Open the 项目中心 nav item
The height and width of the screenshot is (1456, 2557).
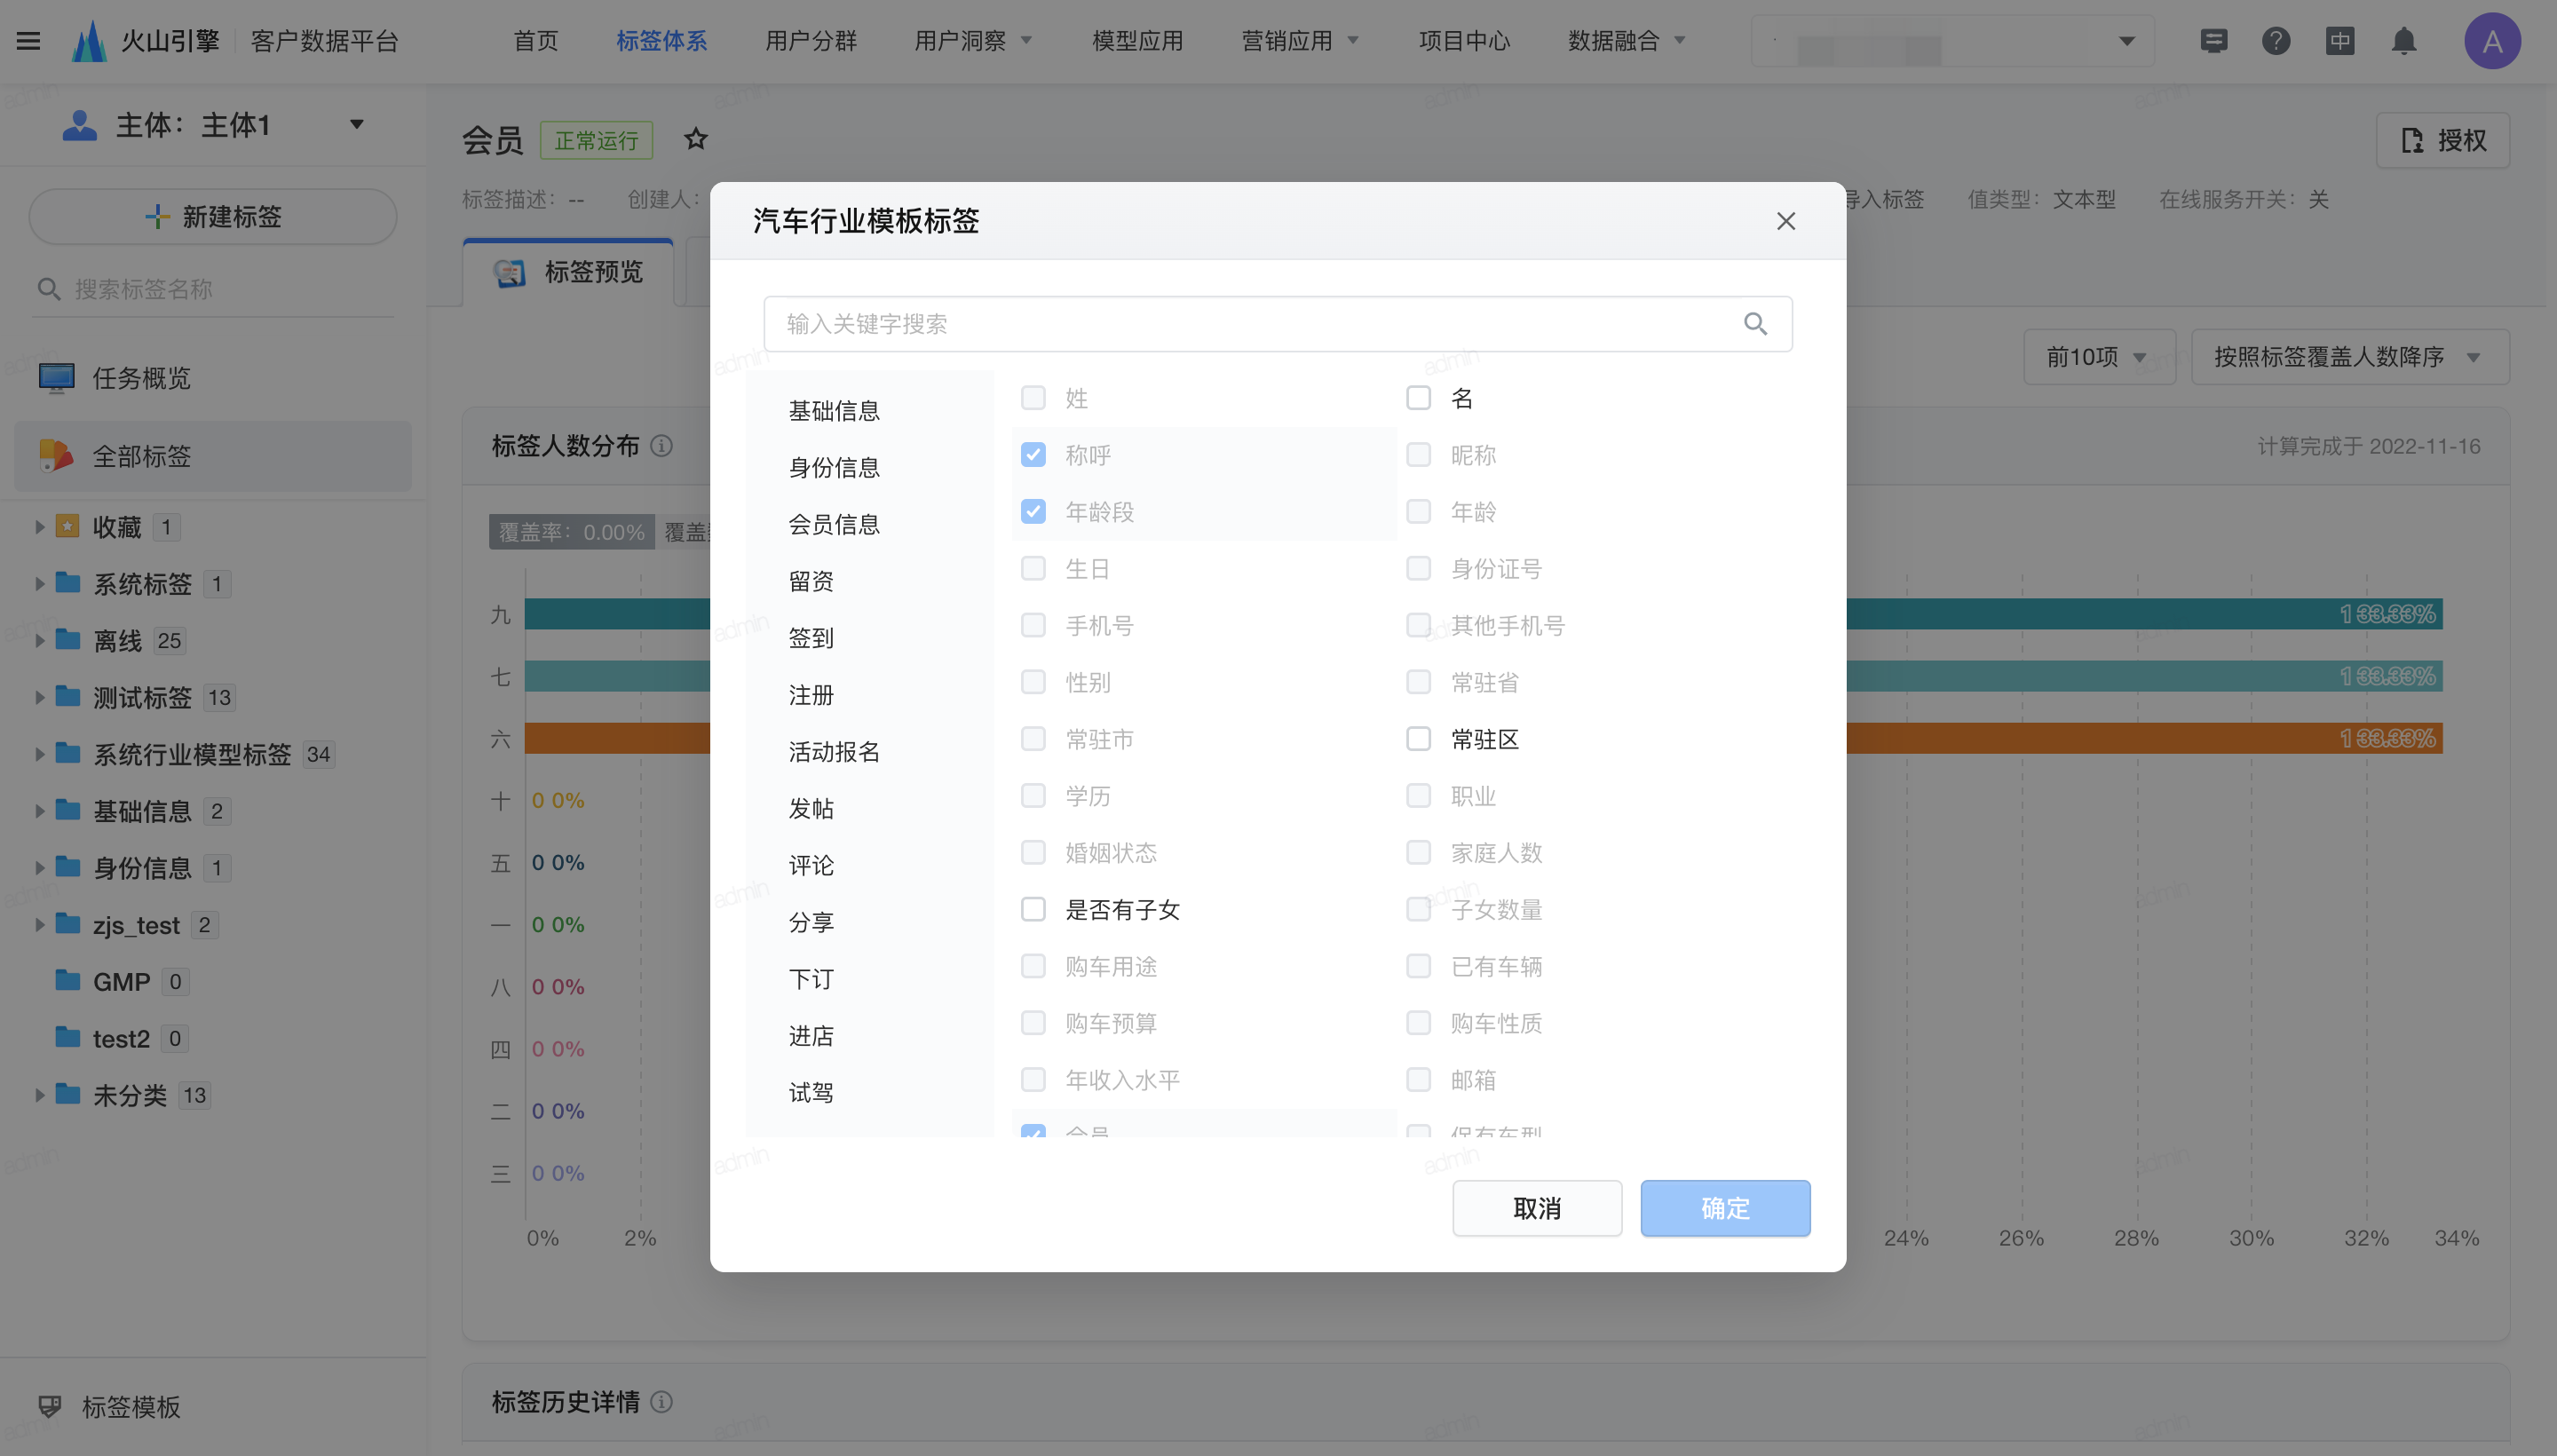1465,41
